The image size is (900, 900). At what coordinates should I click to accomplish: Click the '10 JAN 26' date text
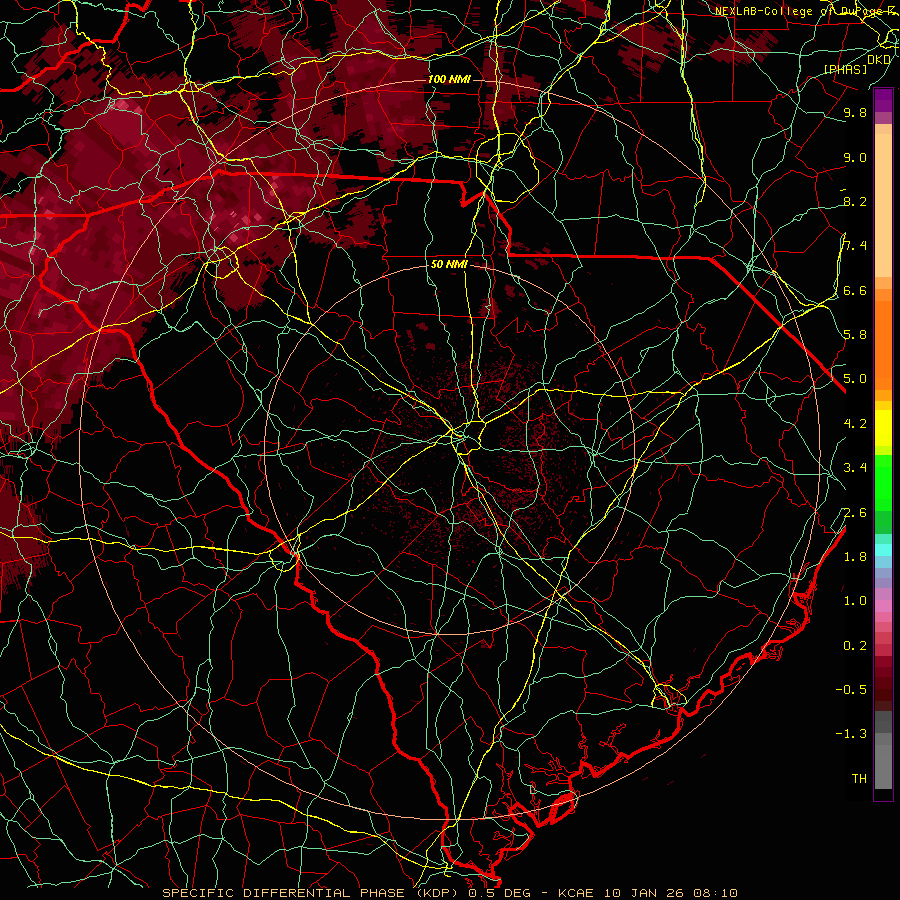pos(643,893)
